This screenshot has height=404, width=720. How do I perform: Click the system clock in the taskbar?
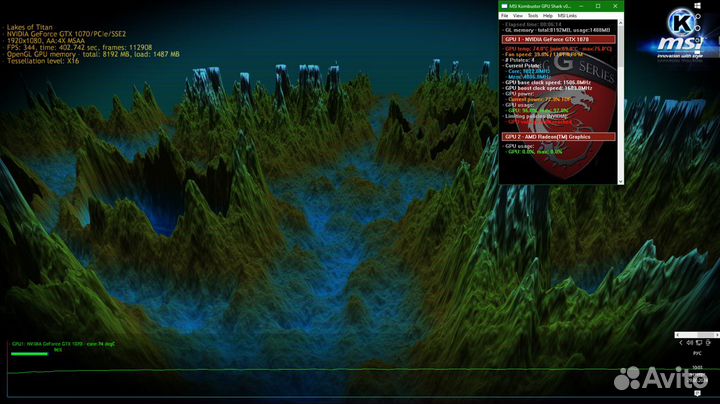(696, 369)
